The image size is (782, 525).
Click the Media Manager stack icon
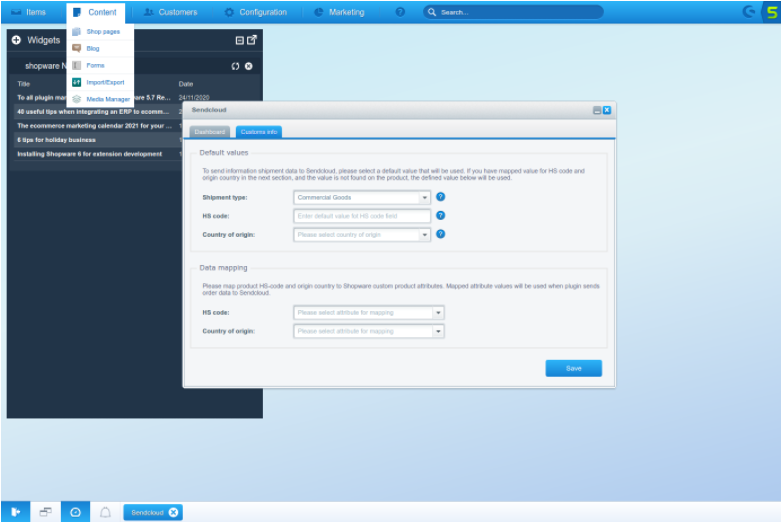[76, 99]
